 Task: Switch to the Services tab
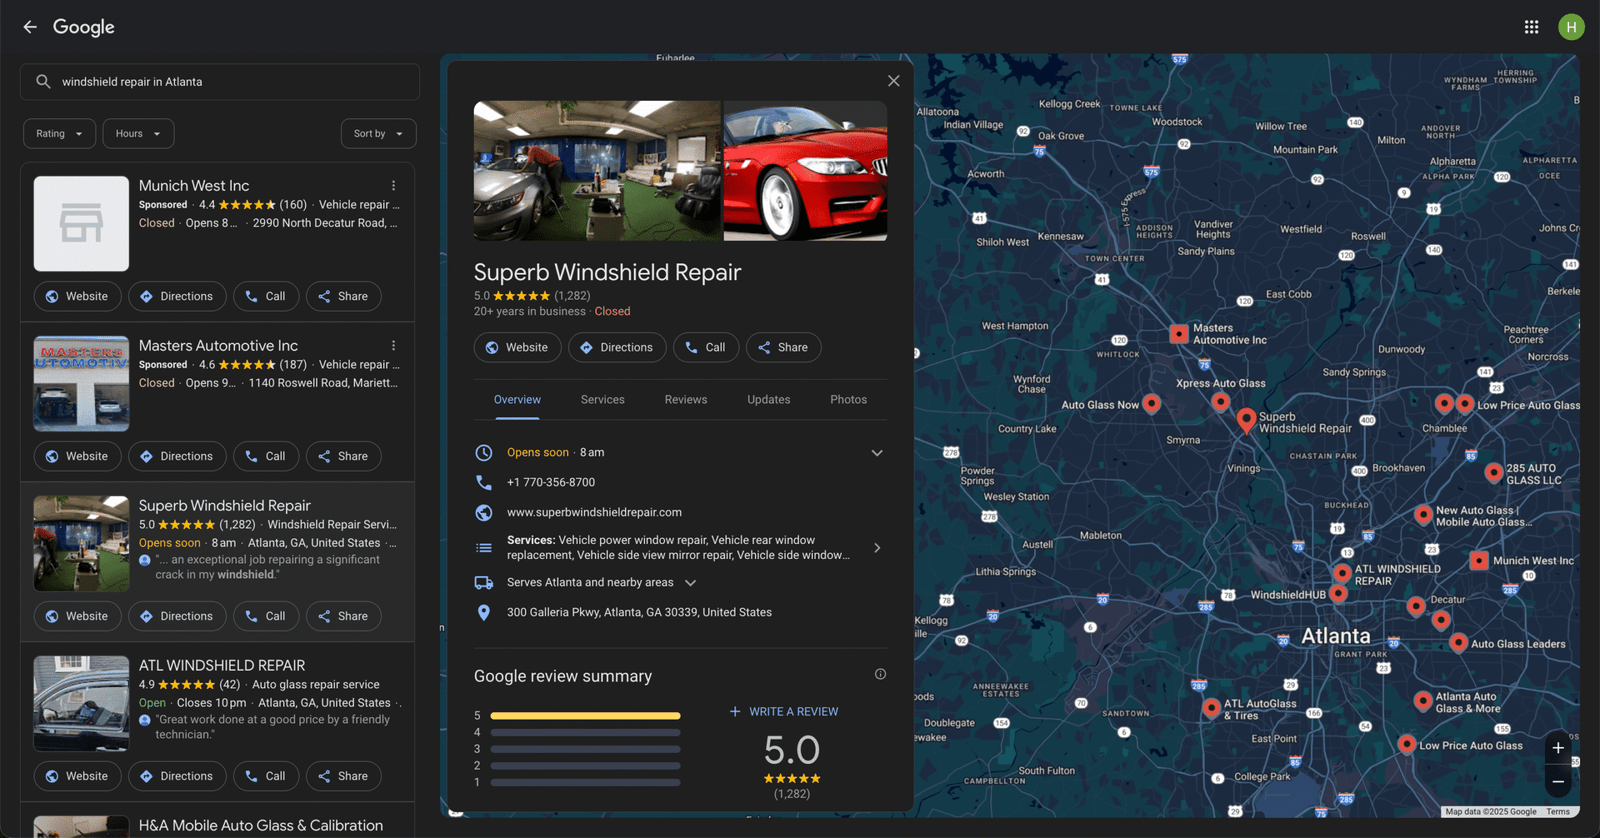click(x=603, y=400)
